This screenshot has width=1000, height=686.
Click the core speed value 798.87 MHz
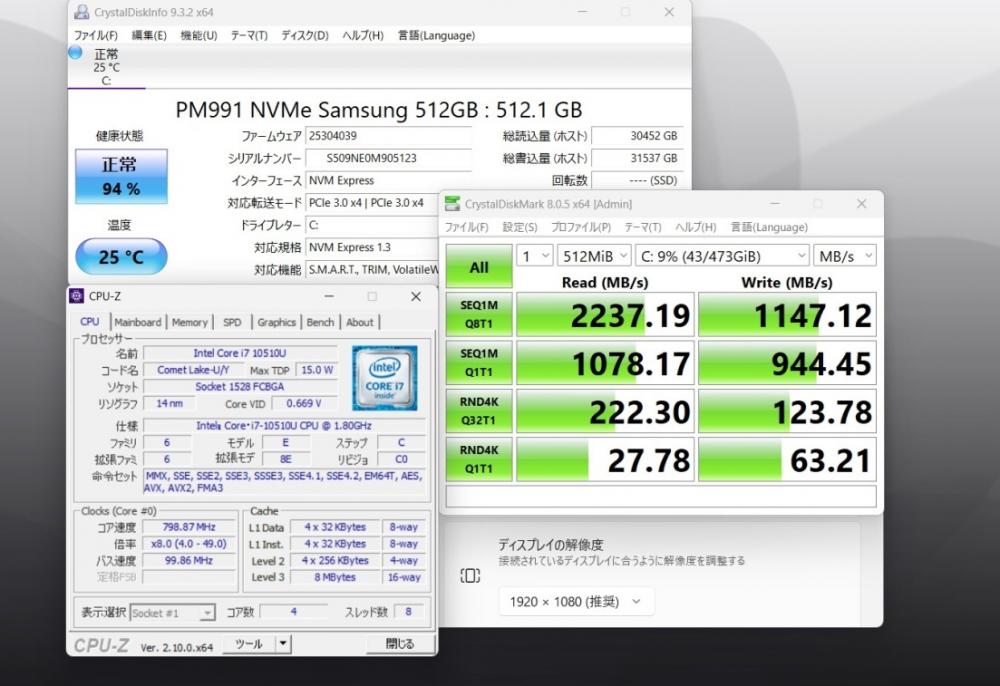[189, 527]
